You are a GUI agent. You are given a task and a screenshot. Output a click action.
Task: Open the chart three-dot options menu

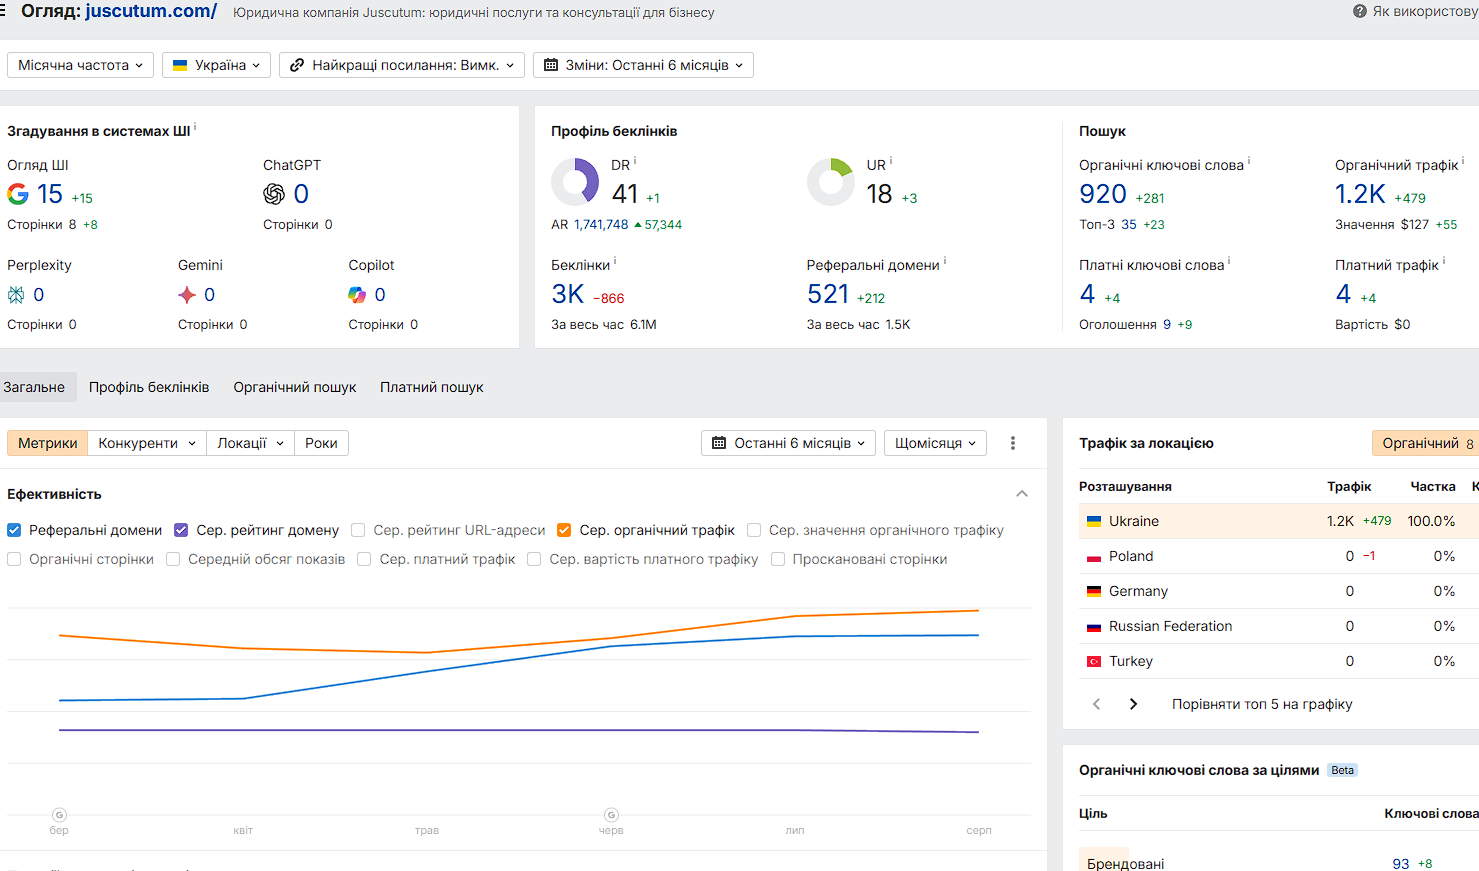pos(1013,443)
